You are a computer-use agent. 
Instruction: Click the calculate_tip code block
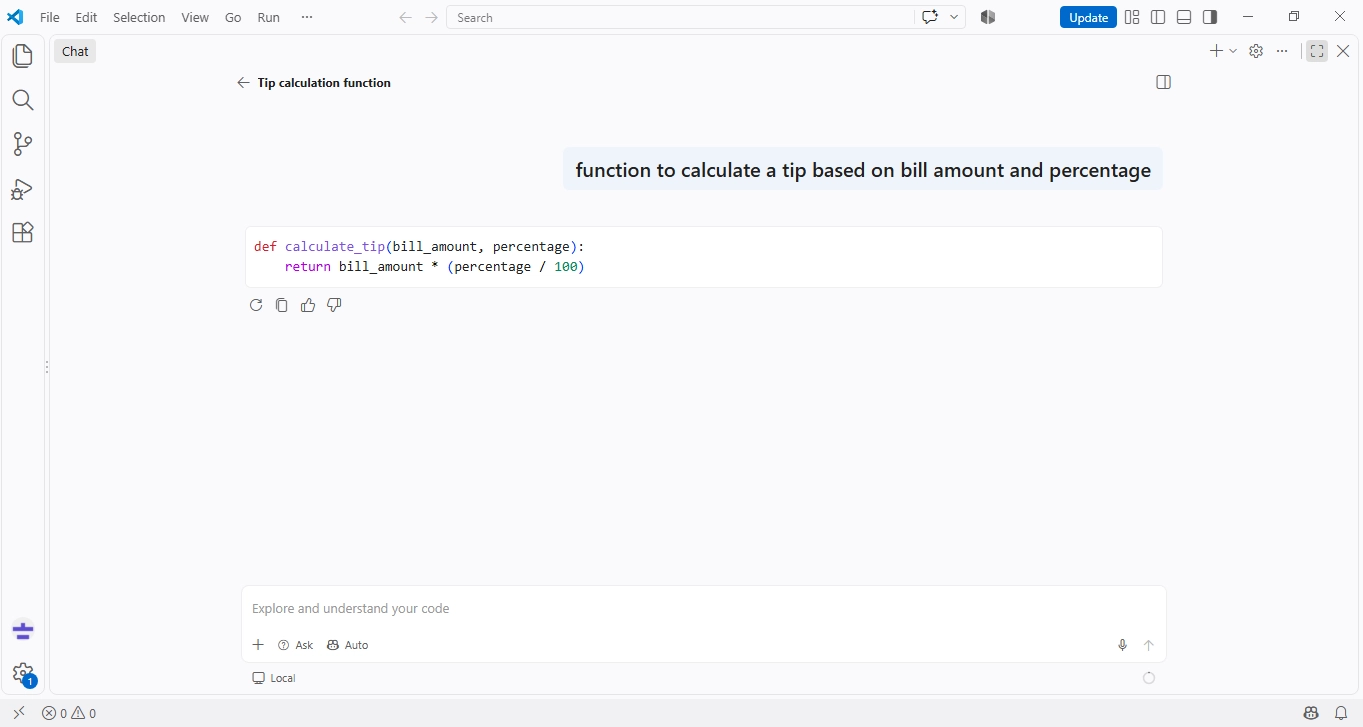click(704, 257)
